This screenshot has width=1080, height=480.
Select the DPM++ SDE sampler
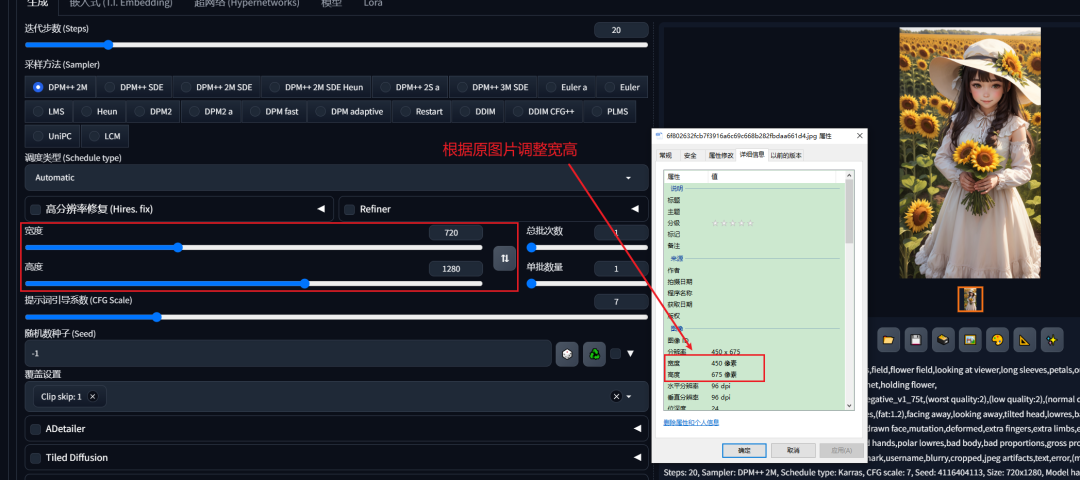(134, 87)
